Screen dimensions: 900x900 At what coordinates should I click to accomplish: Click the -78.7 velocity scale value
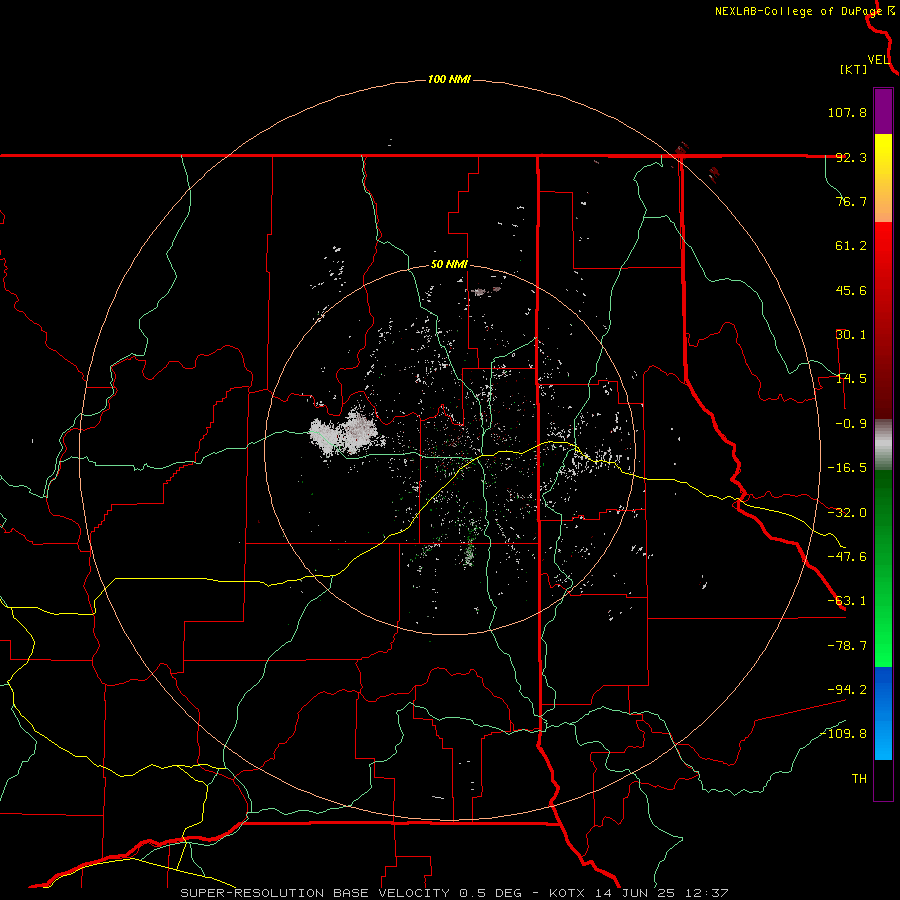(847, 646)
